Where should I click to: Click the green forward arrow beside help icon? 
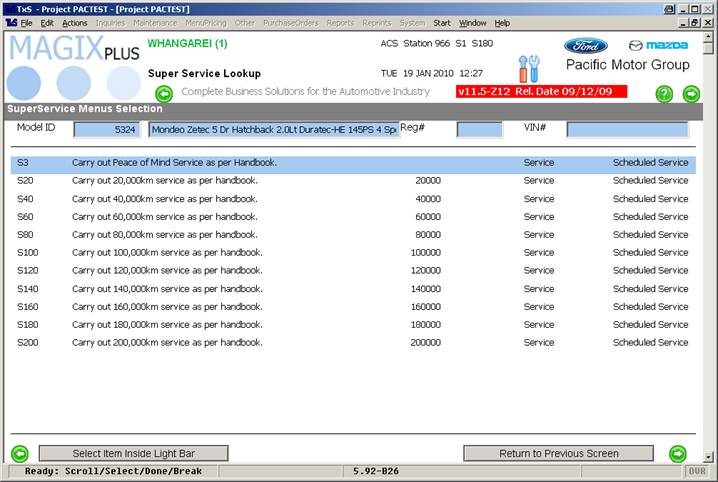coord(691,94)
